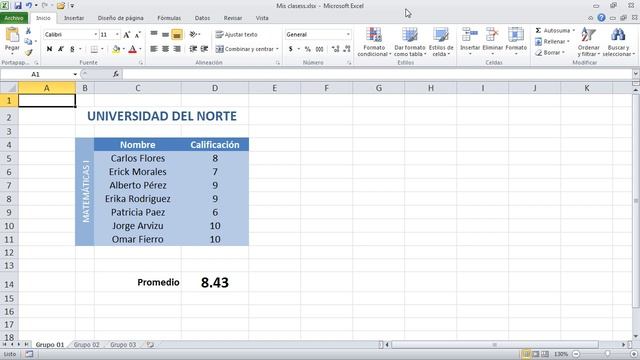
Task: Switch to Grupo 03 sheet tab
Action: (123, 345)
